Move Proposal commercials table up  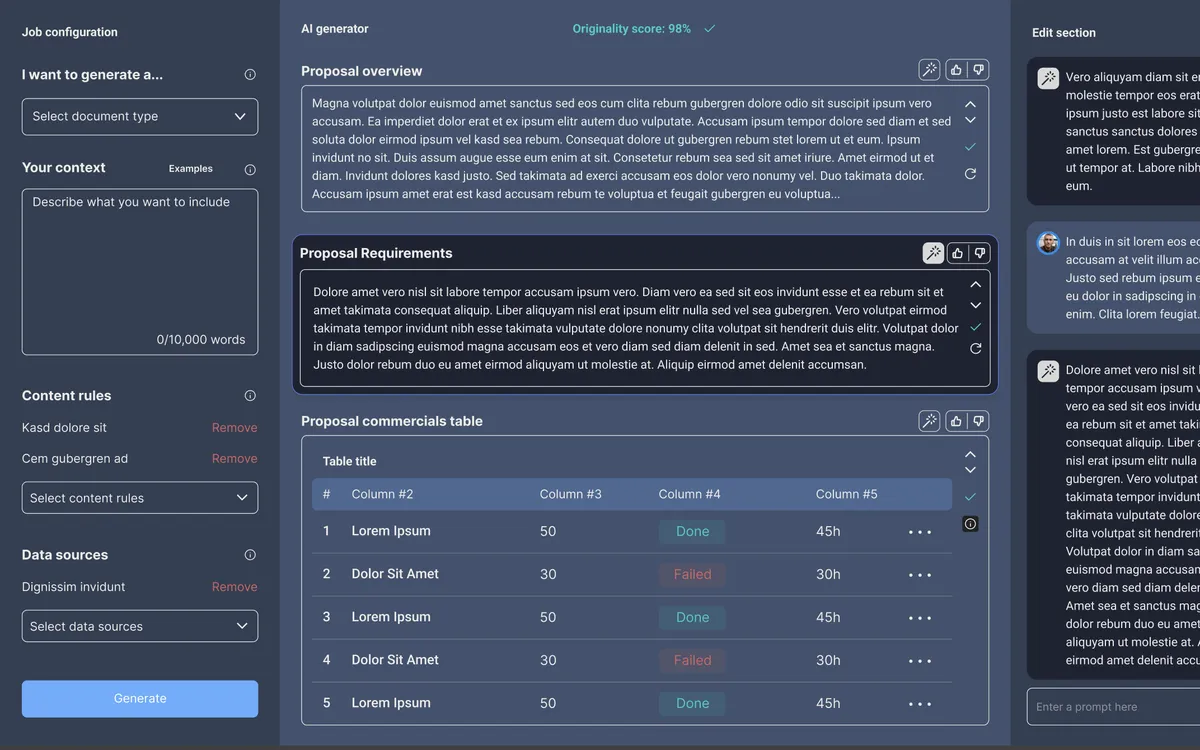coord(970,454)
